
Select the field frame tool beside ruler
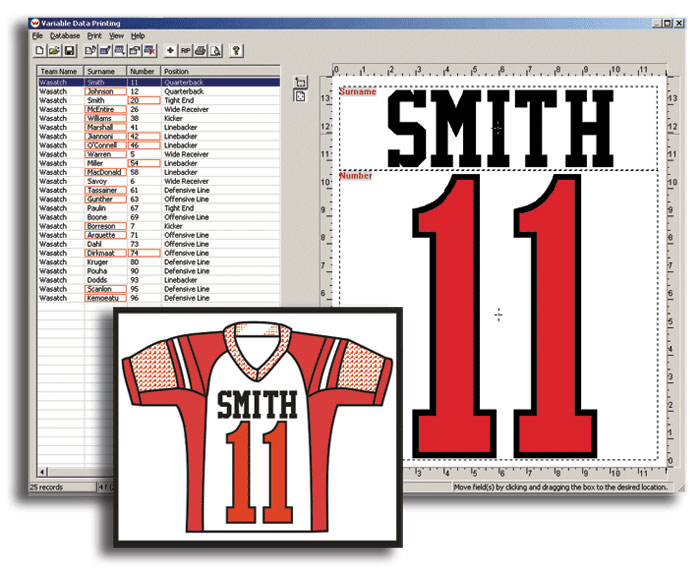pyautogui.click(x=301, y=82)
